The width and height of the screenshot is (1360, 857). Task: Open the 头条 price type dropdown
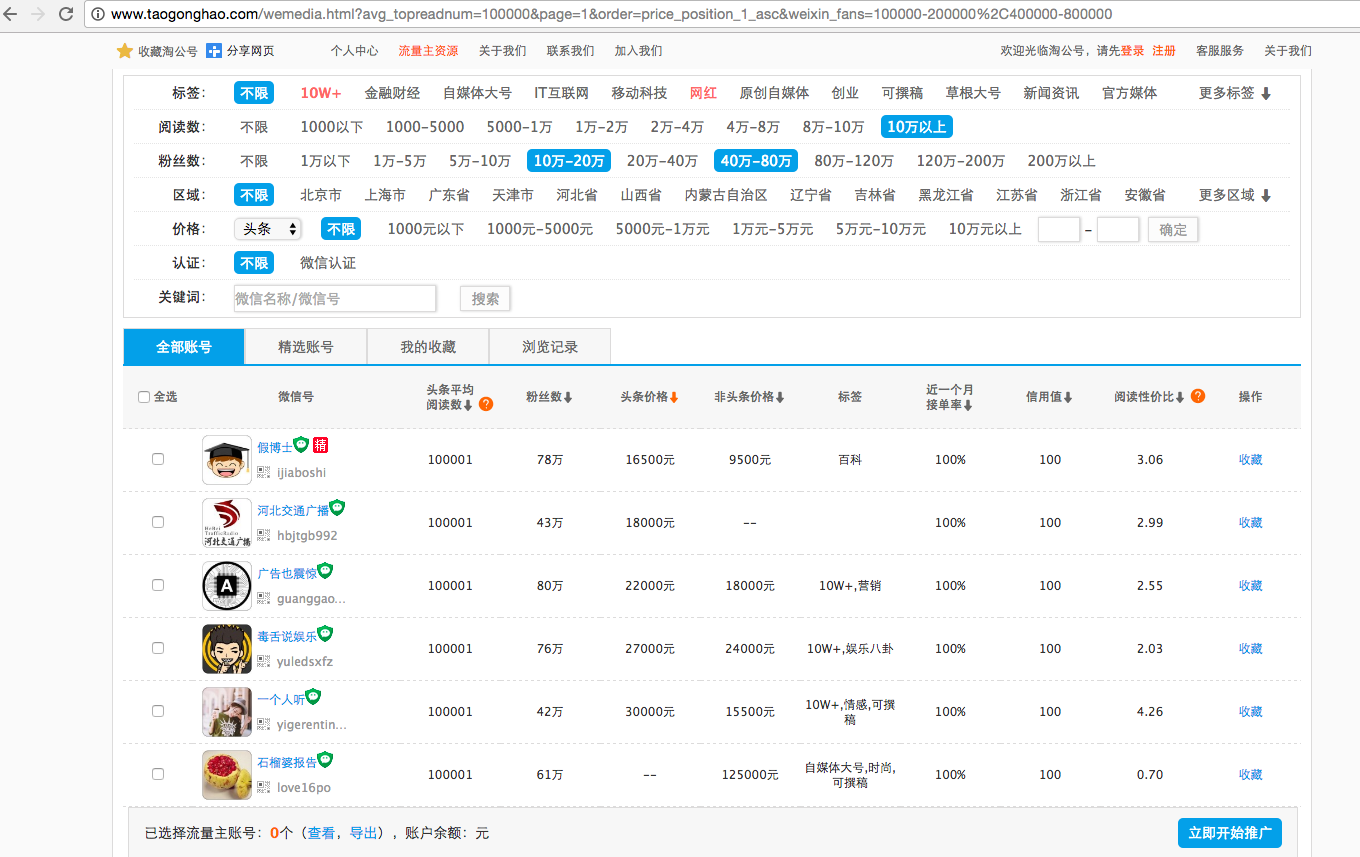click(268, 229)
